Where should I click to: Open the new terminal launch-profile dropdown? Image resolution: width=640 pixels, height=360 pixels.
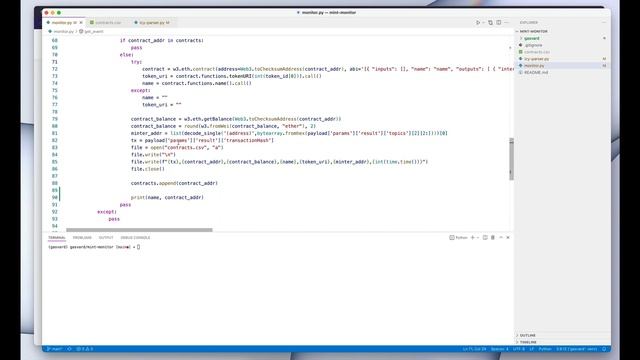478,238
